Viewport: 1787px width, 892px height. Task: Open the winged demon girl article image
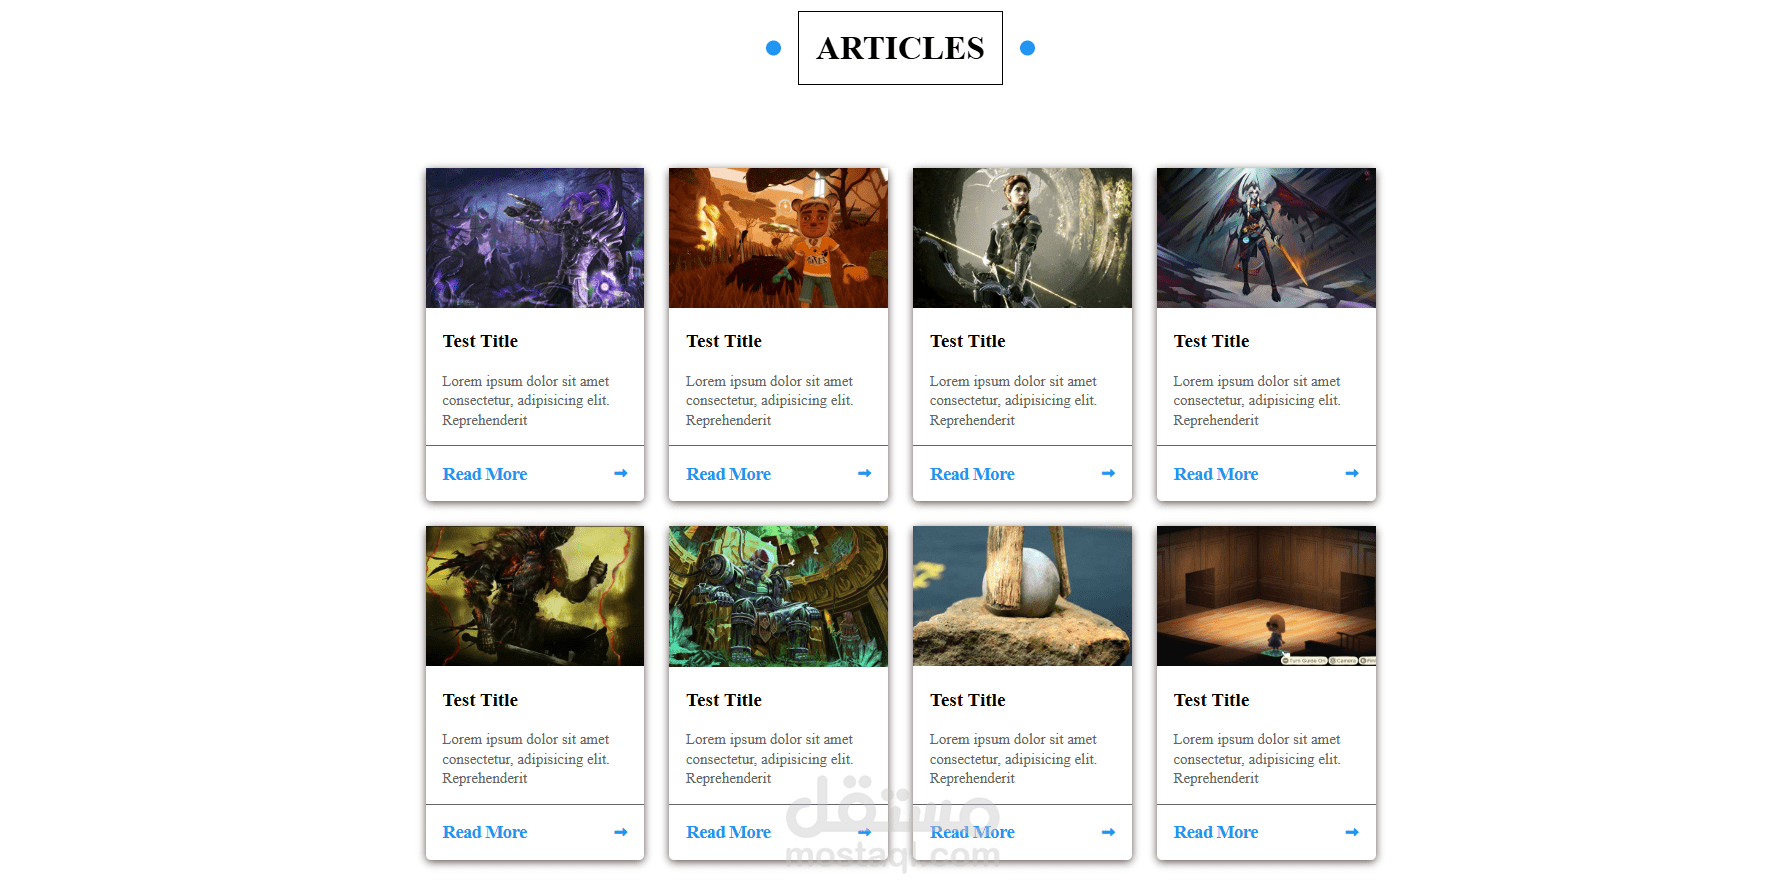coord(1266,238)
